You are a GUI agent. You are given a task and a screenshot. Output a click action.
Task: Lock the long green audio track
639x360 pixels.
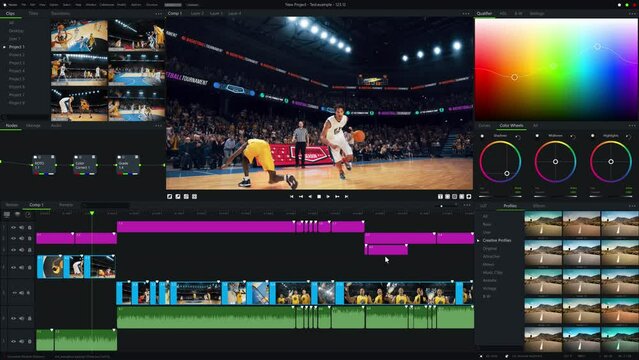(x=29, y=318)
